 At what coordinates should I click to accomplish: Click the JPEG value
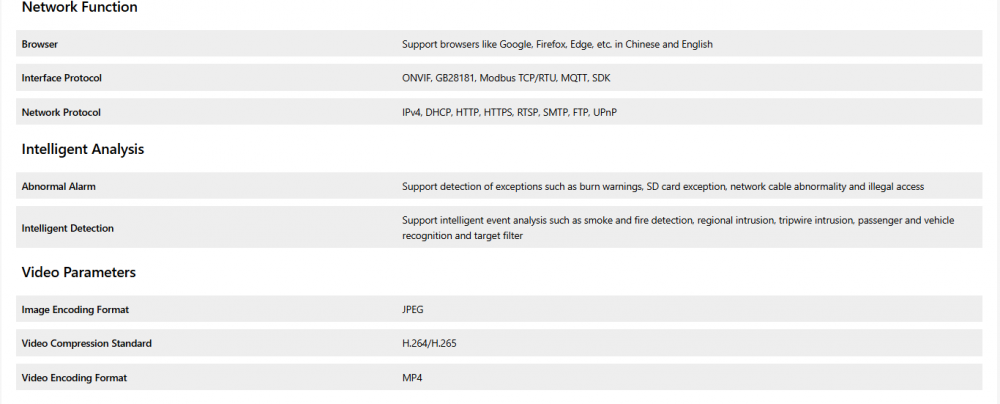pyautogui.click(x=413, y=310)
